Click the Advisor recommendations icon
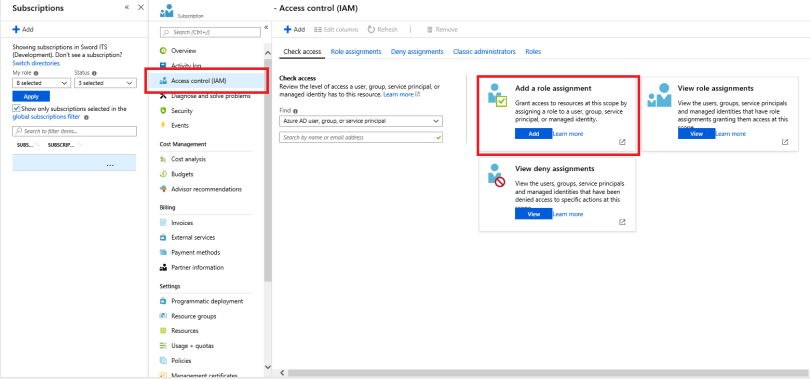This screenshot has width=810, height=379. click(163, 189)
